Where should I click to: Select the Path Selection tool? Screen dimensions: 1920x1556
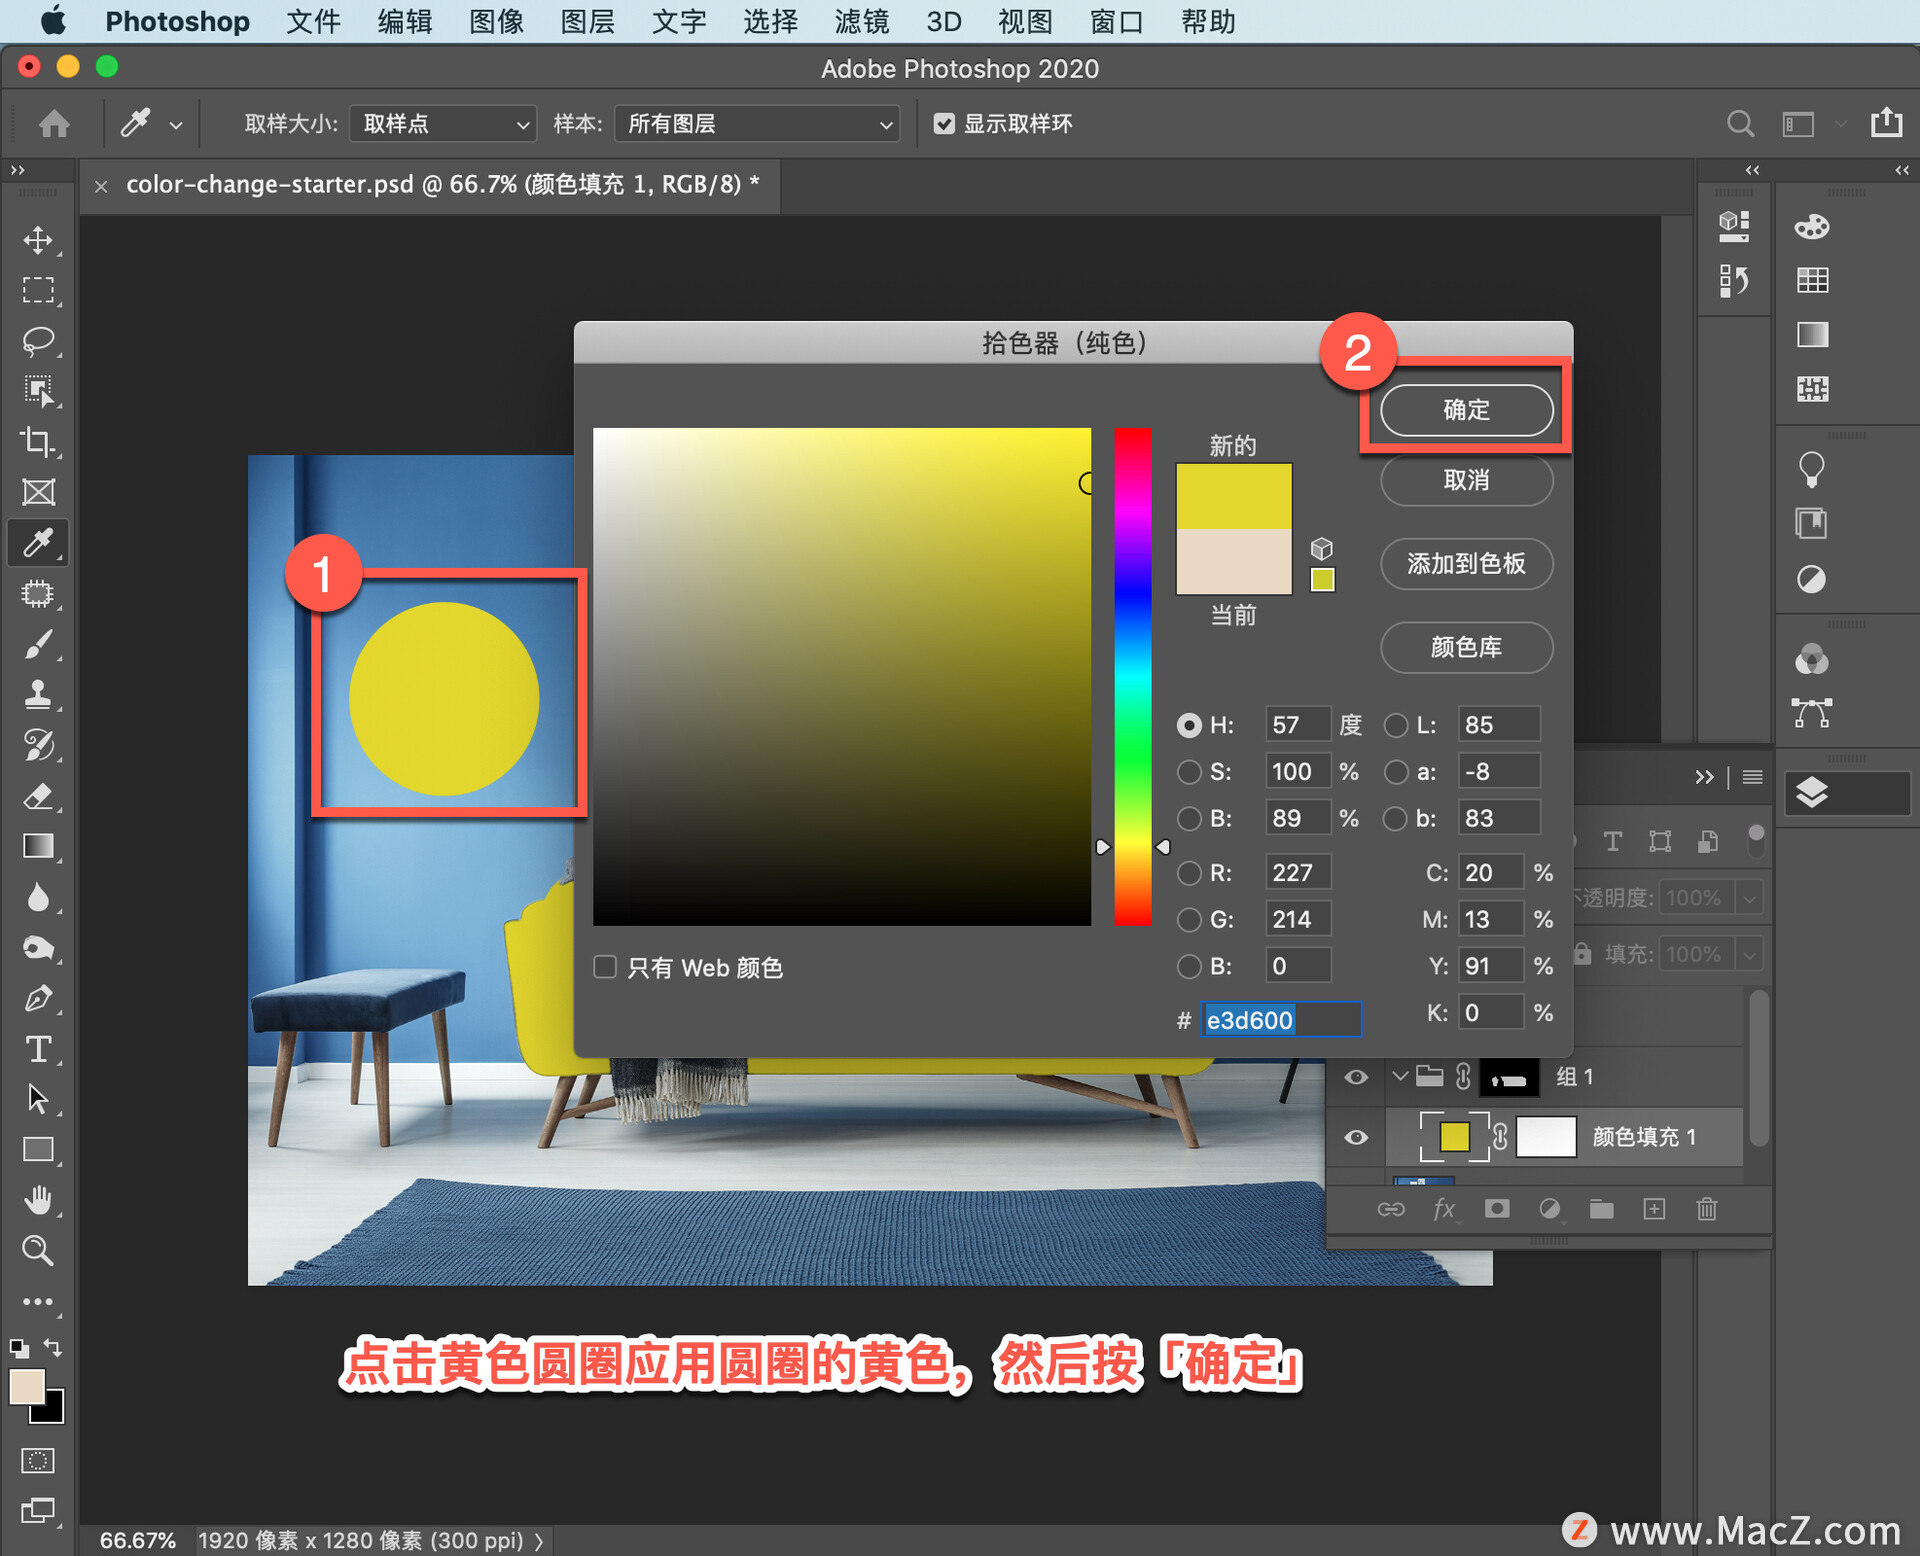click(38, 1099)
